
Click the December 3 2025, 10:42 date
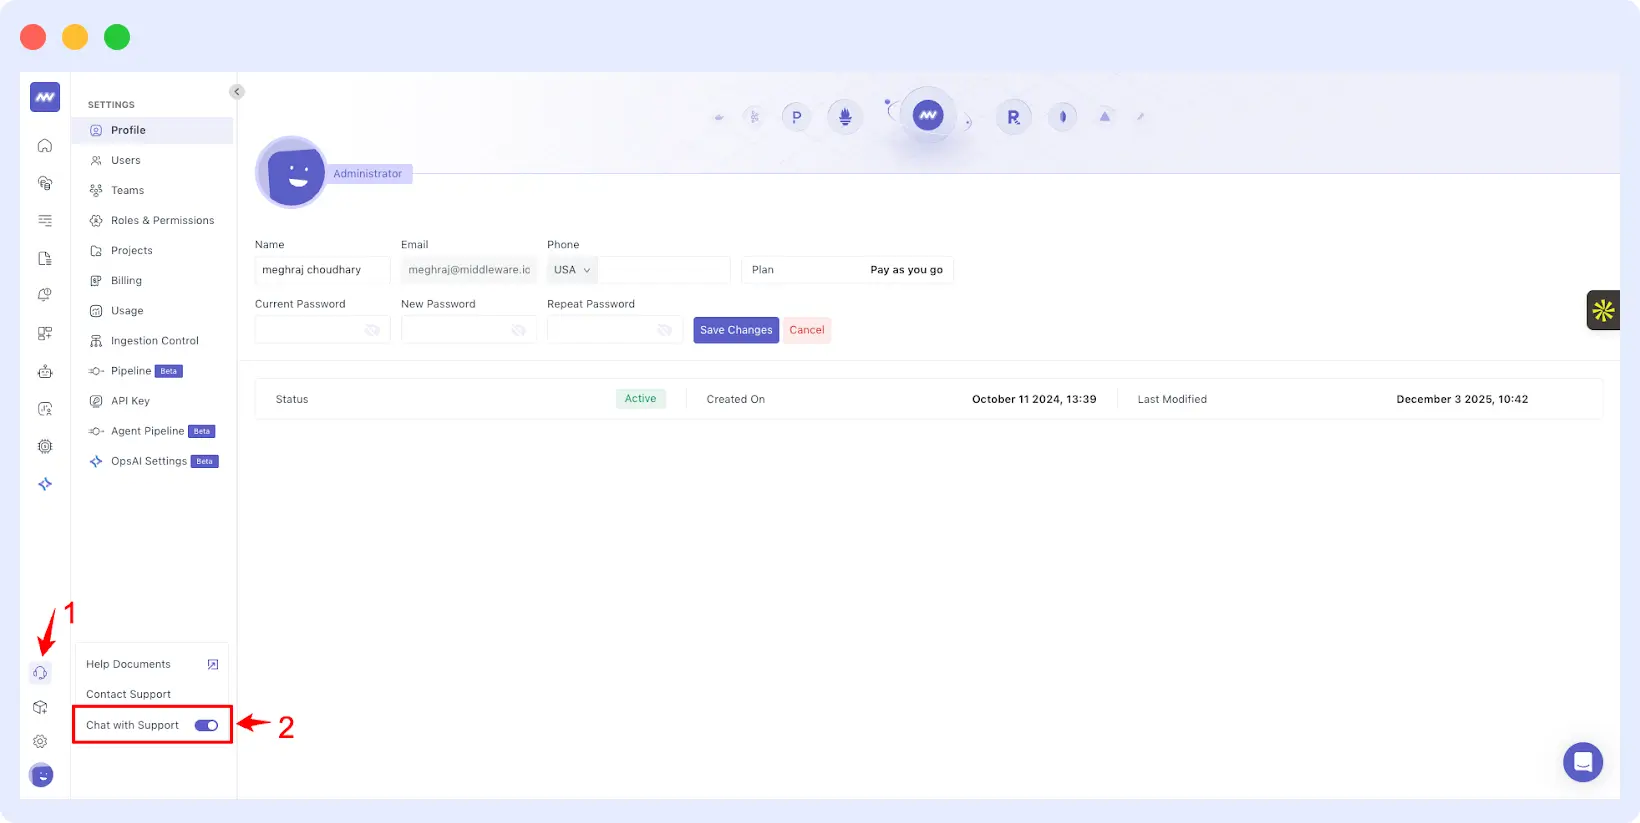1462,399
